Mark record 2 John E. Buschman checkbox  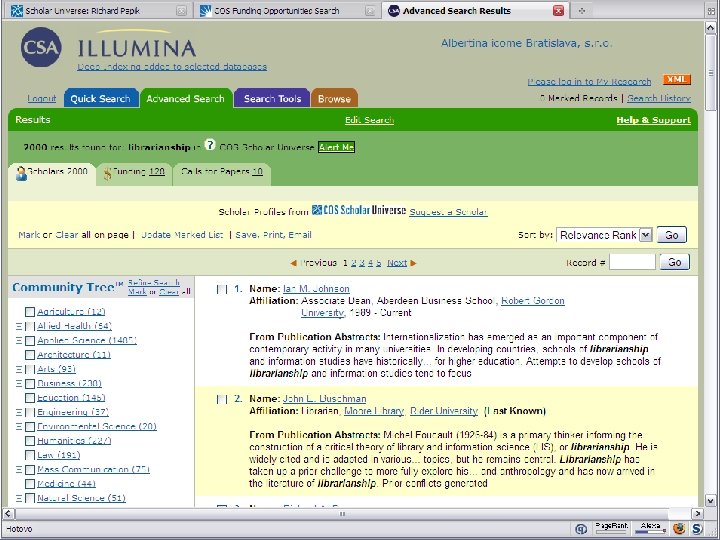pyautogui.click(x=222, y=399)
